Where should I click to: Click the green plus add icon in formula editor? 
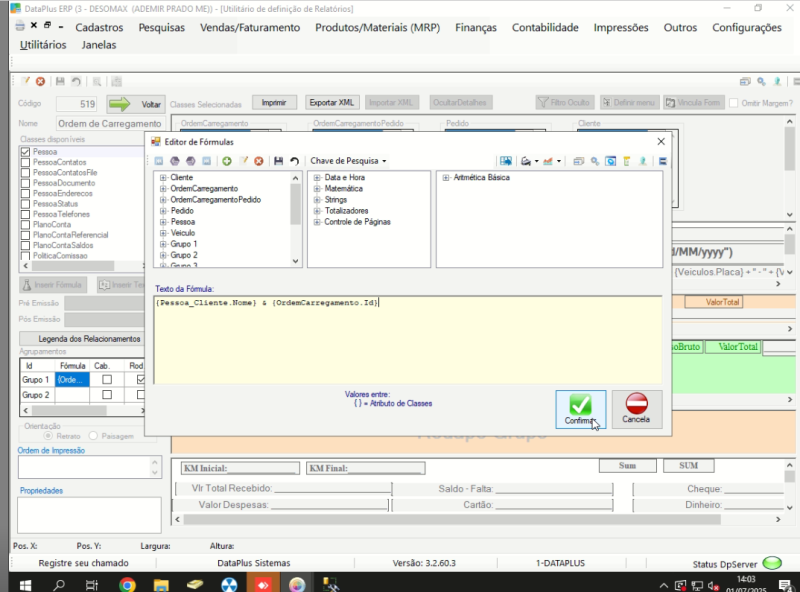[227, 161]
